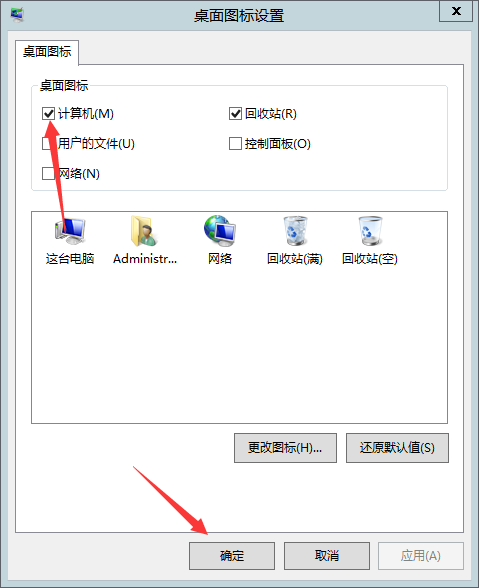479x588 pixels.
Task: Click the 更改图标(H)... button
Action: [285, 448]
